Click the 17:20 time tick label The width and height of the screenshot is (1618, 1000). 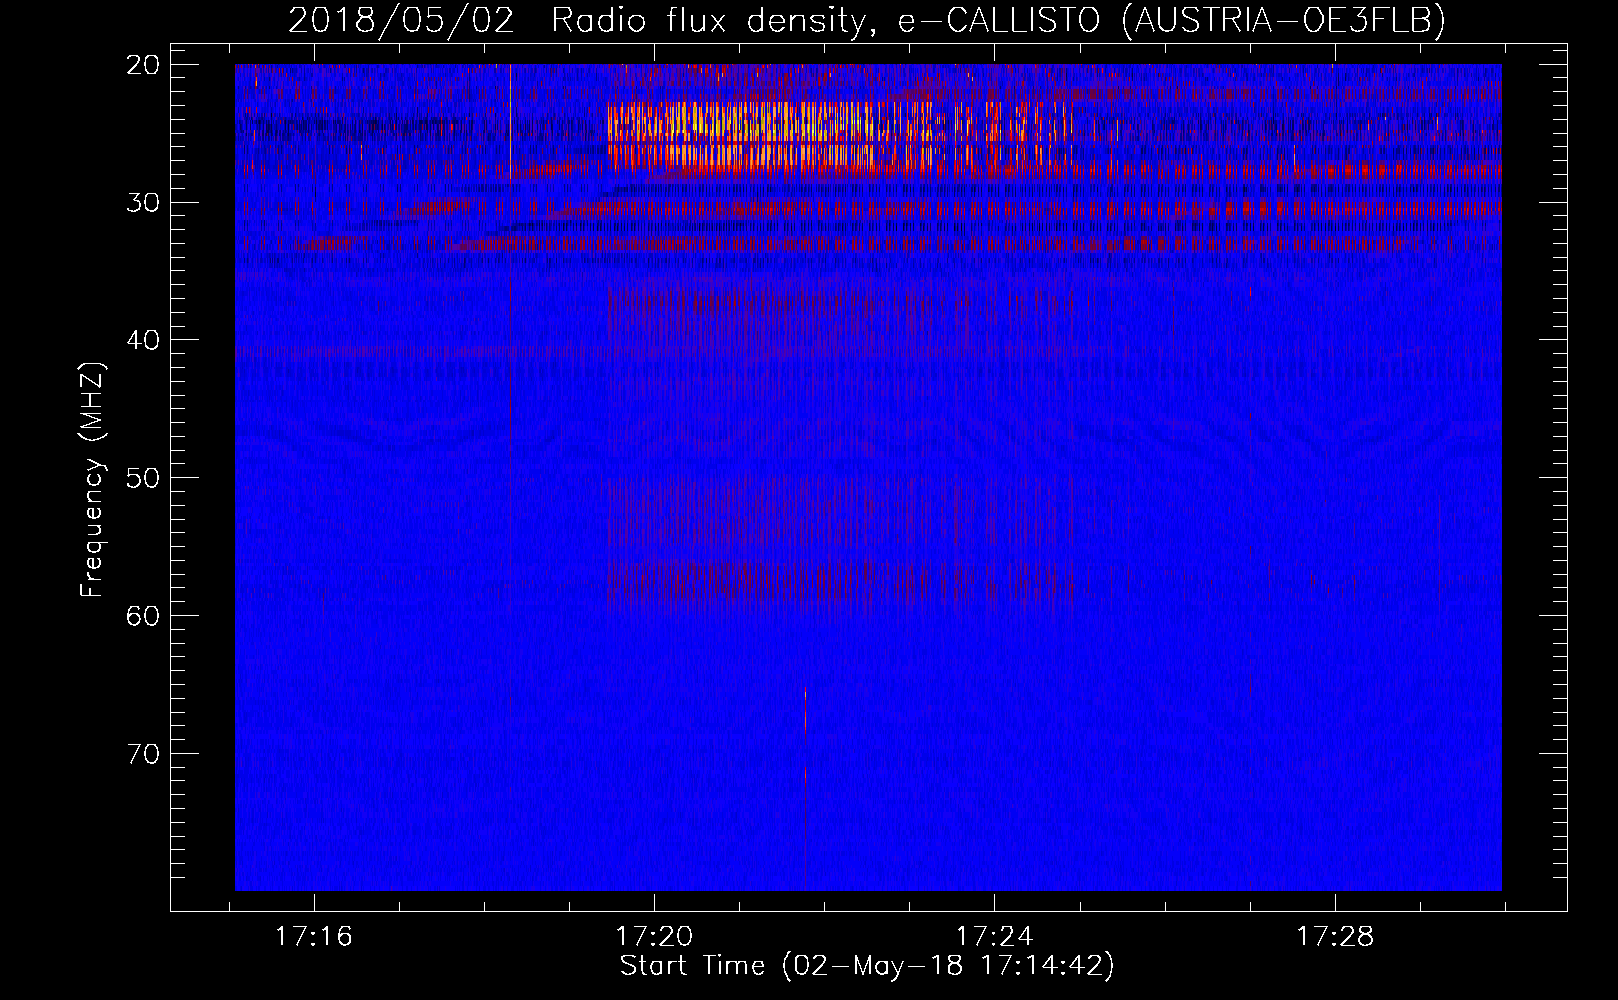(x=654, y=937)
